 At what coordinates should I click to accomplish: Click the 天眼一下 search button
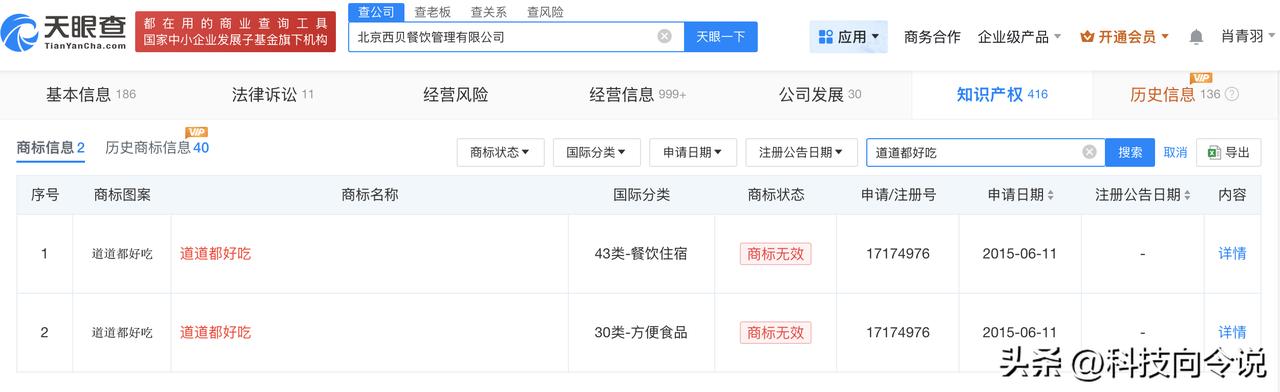(x=721, y=36)
